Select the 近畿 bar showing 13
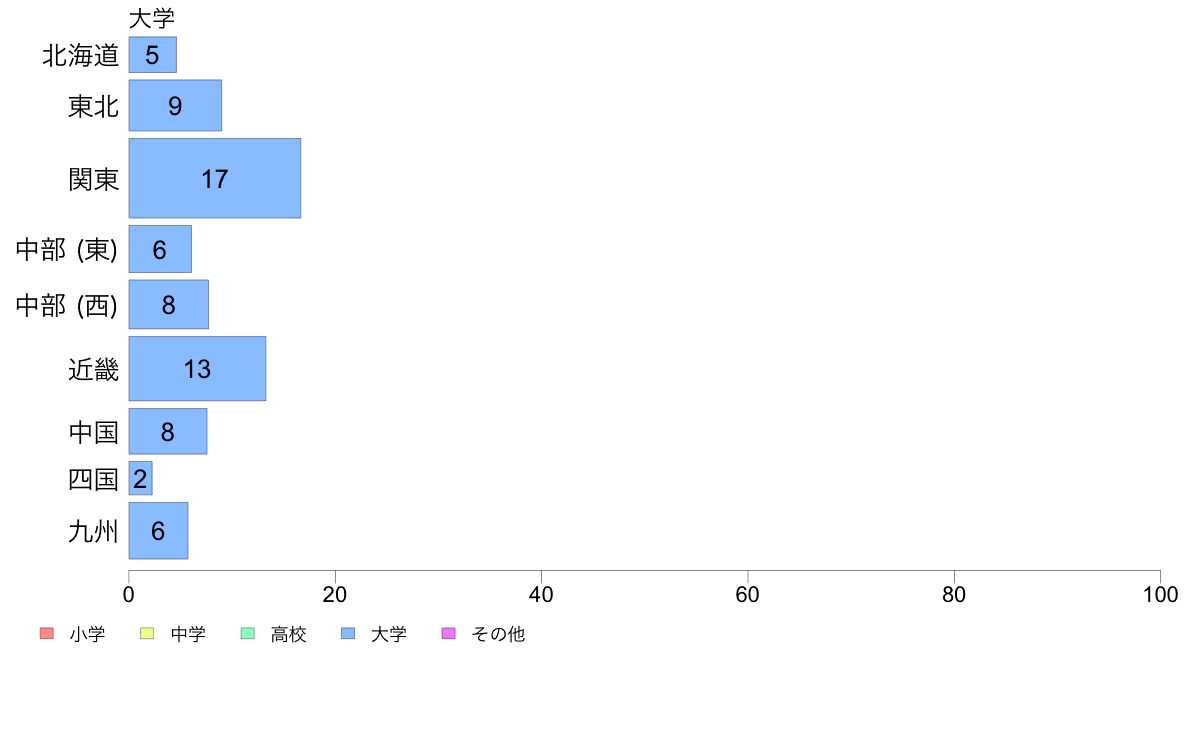Image resolution: width=1188 pixels, height=736 pixels. pyautogui.click(x=197, y=368)
